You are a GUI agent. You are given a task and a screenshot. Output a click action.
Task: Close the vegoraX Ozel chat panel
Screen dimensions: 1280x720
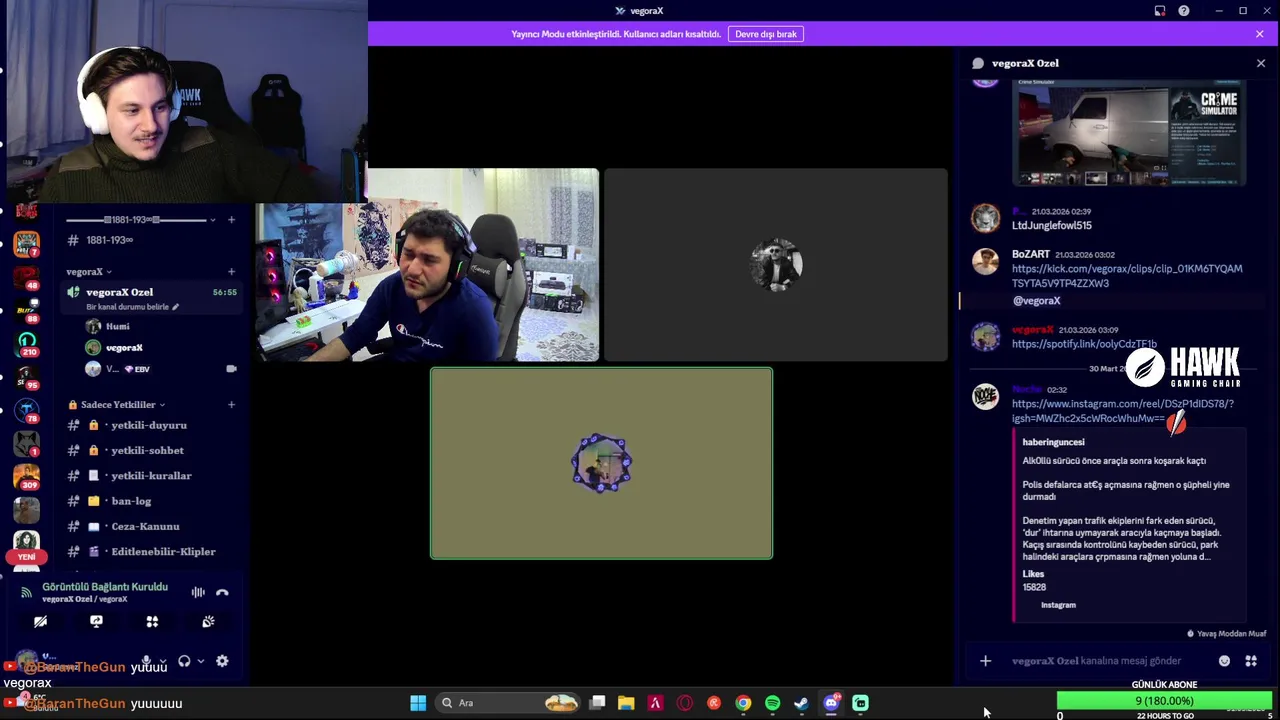point(1261,63)
